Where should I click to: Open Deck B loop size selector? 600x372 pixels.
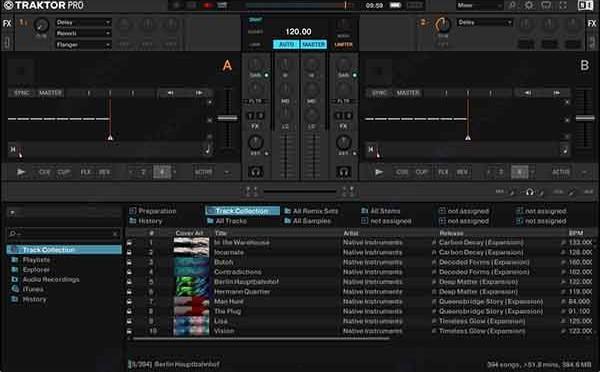(519, 172)
